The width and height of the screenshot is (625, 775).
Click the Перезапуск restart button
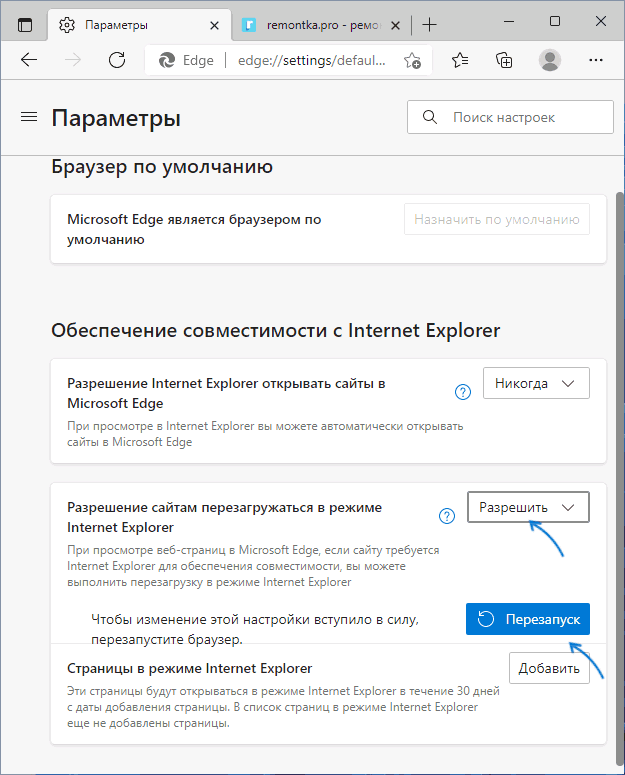(528, 619)
